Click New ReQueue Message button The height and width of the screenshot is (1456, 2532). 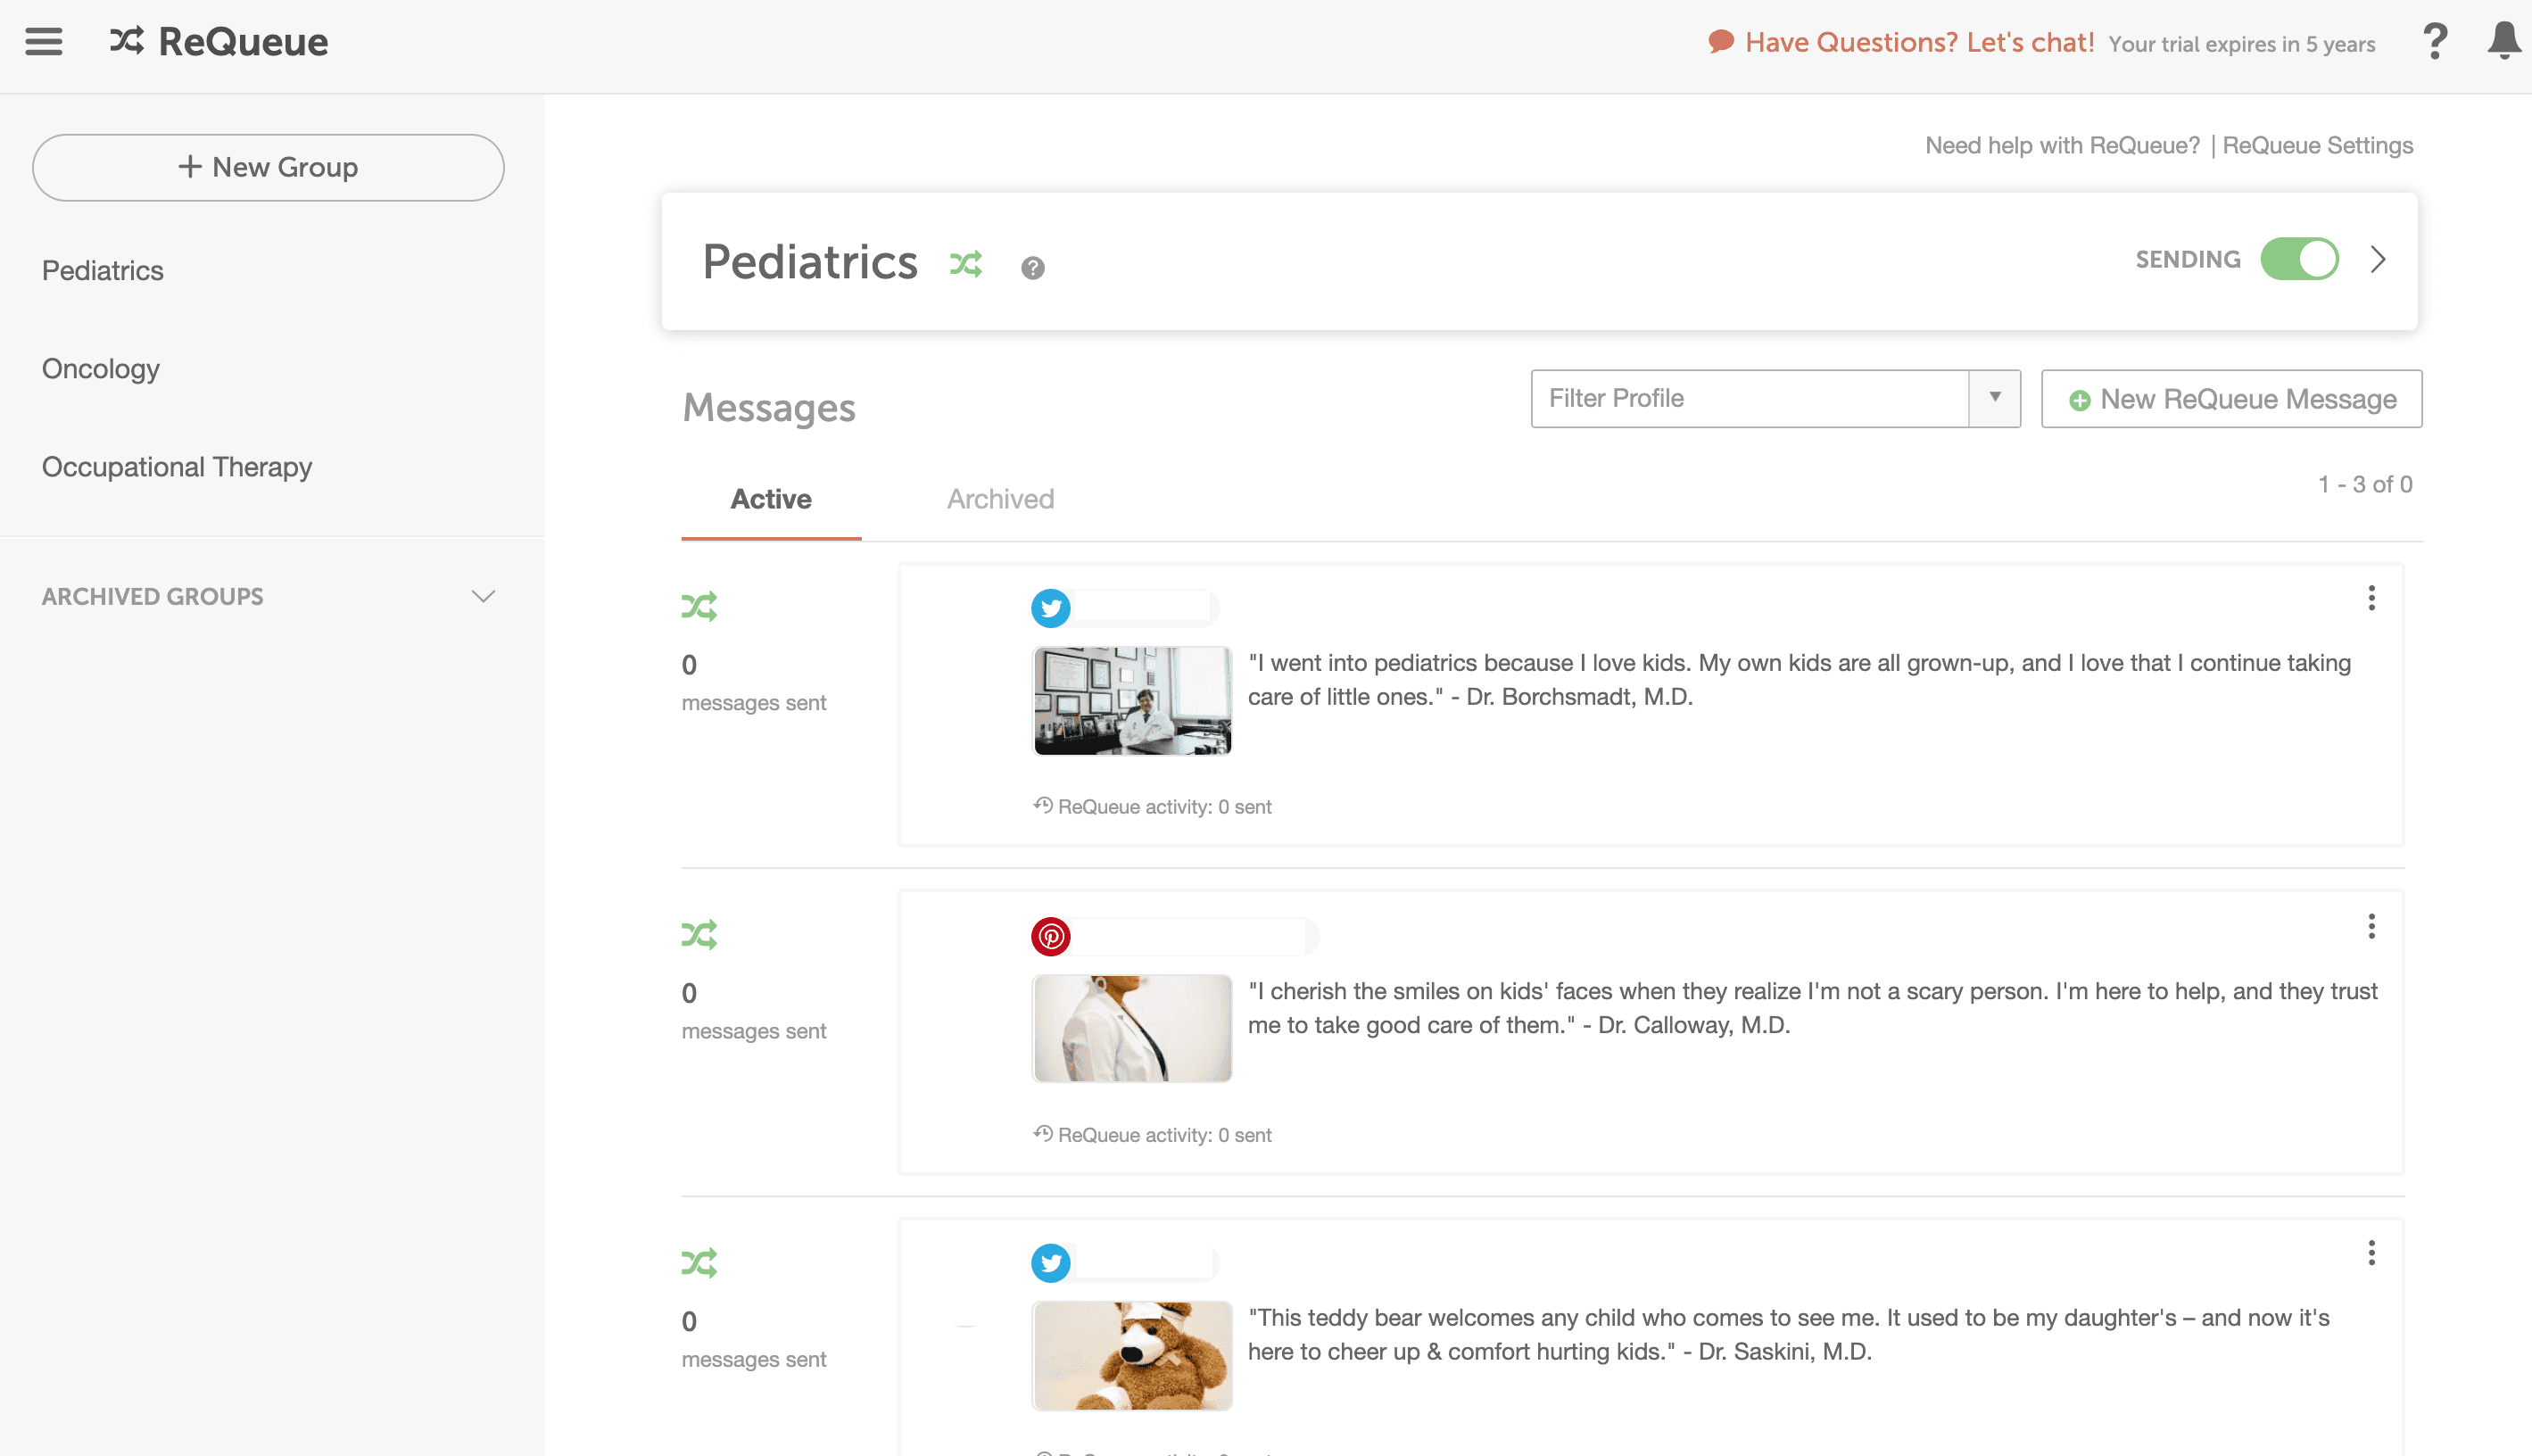[x=2231, y=399]
